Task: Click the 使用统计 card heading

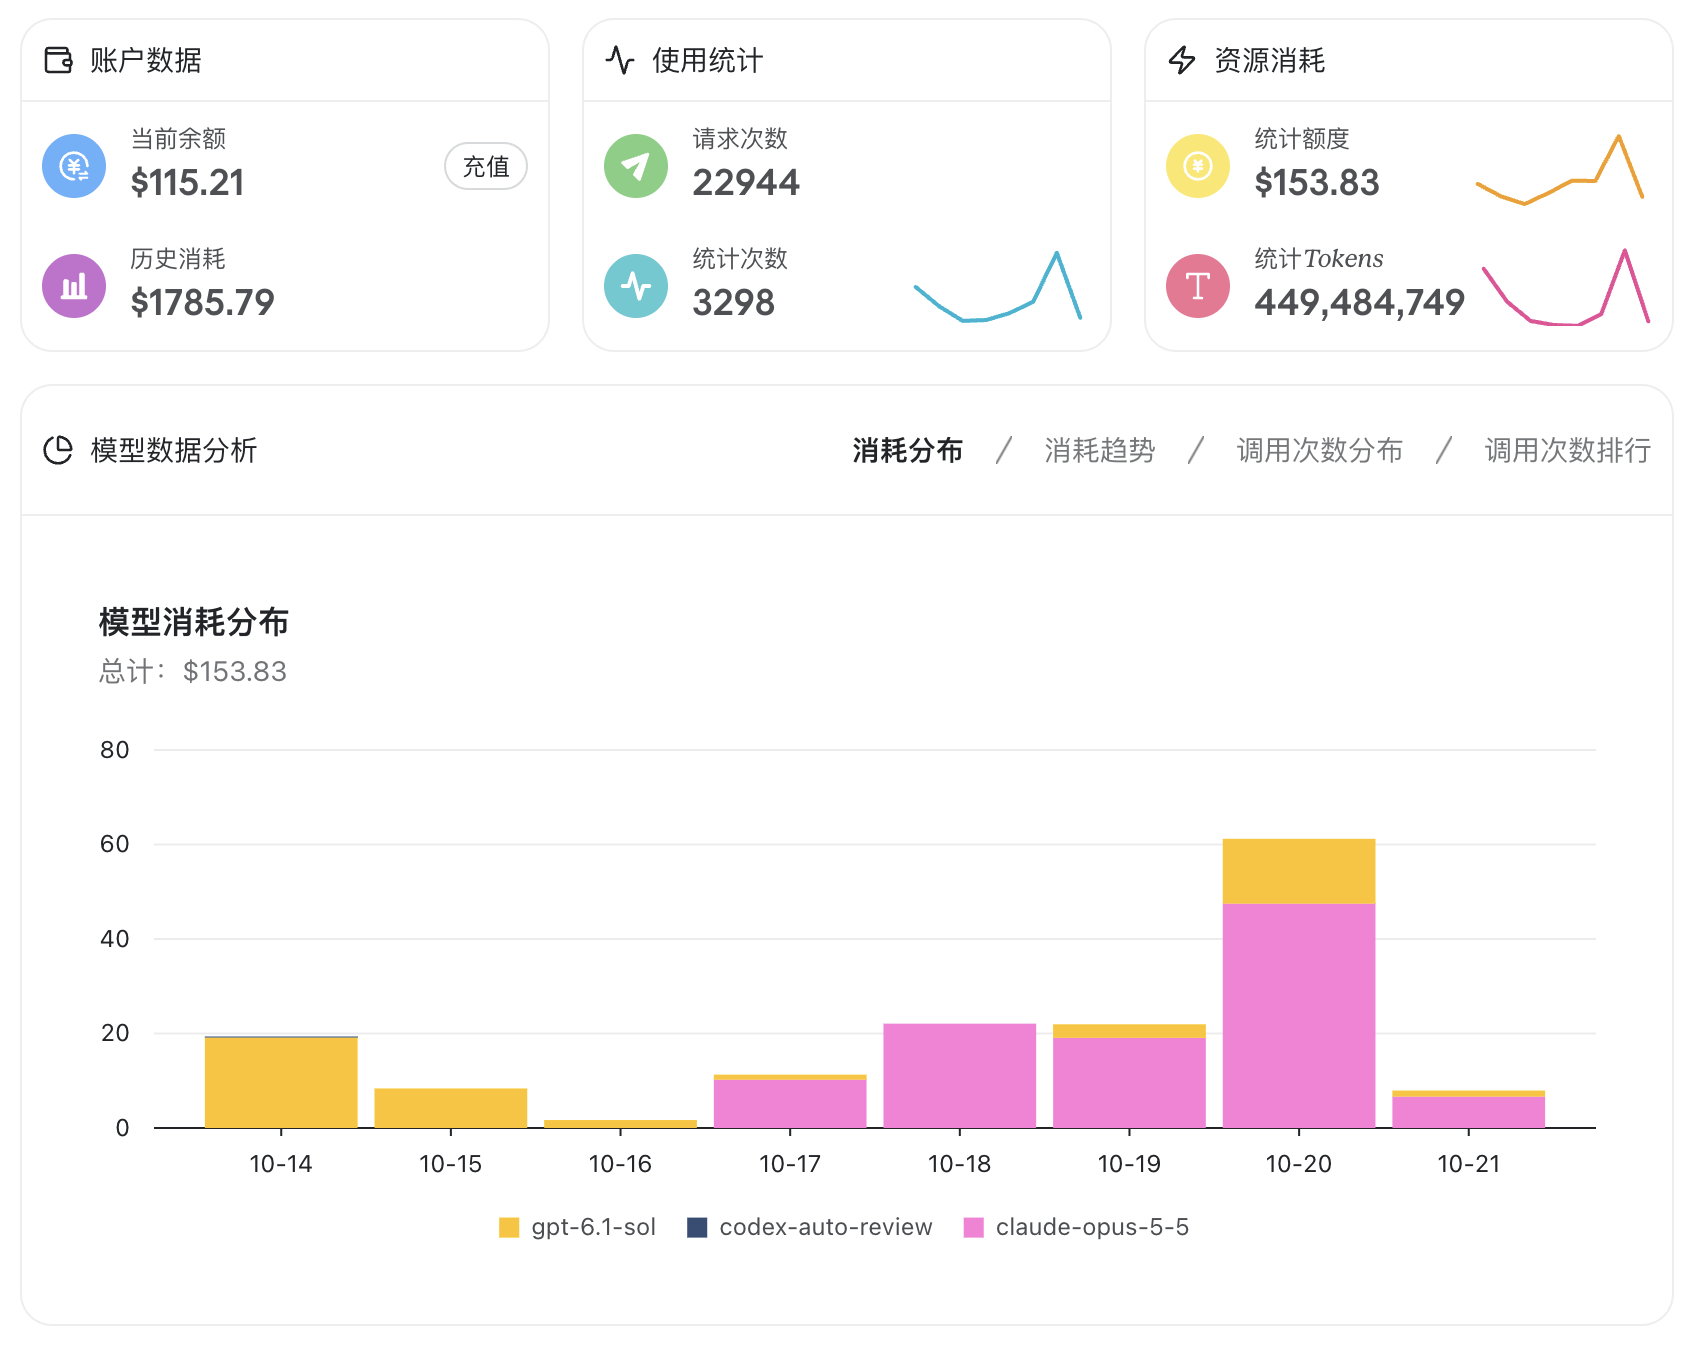Action: tap(708, 60)
